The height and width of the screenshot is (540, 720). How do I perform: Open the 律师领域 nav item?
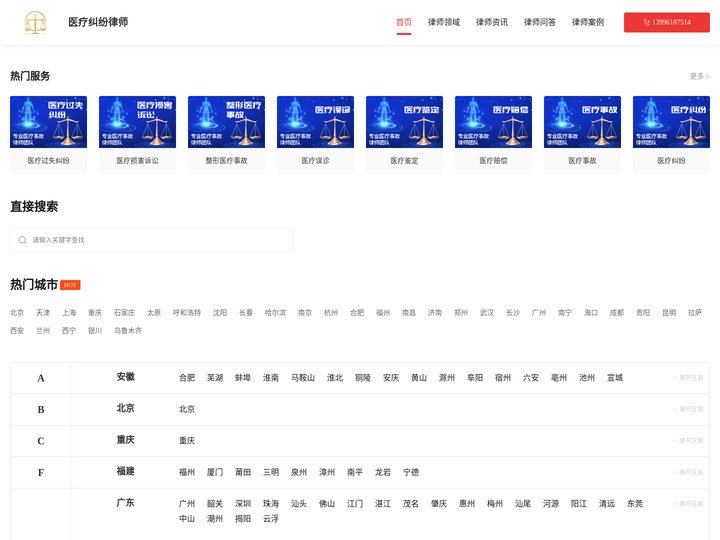pos(444,22)
